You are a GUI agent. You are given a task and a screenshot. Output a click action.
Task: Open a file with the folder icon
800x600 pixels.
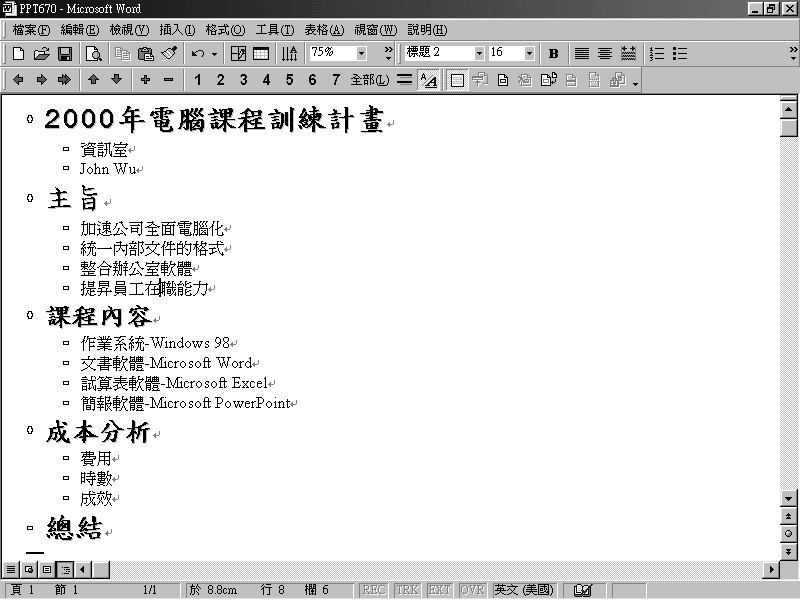click(41, 53)
